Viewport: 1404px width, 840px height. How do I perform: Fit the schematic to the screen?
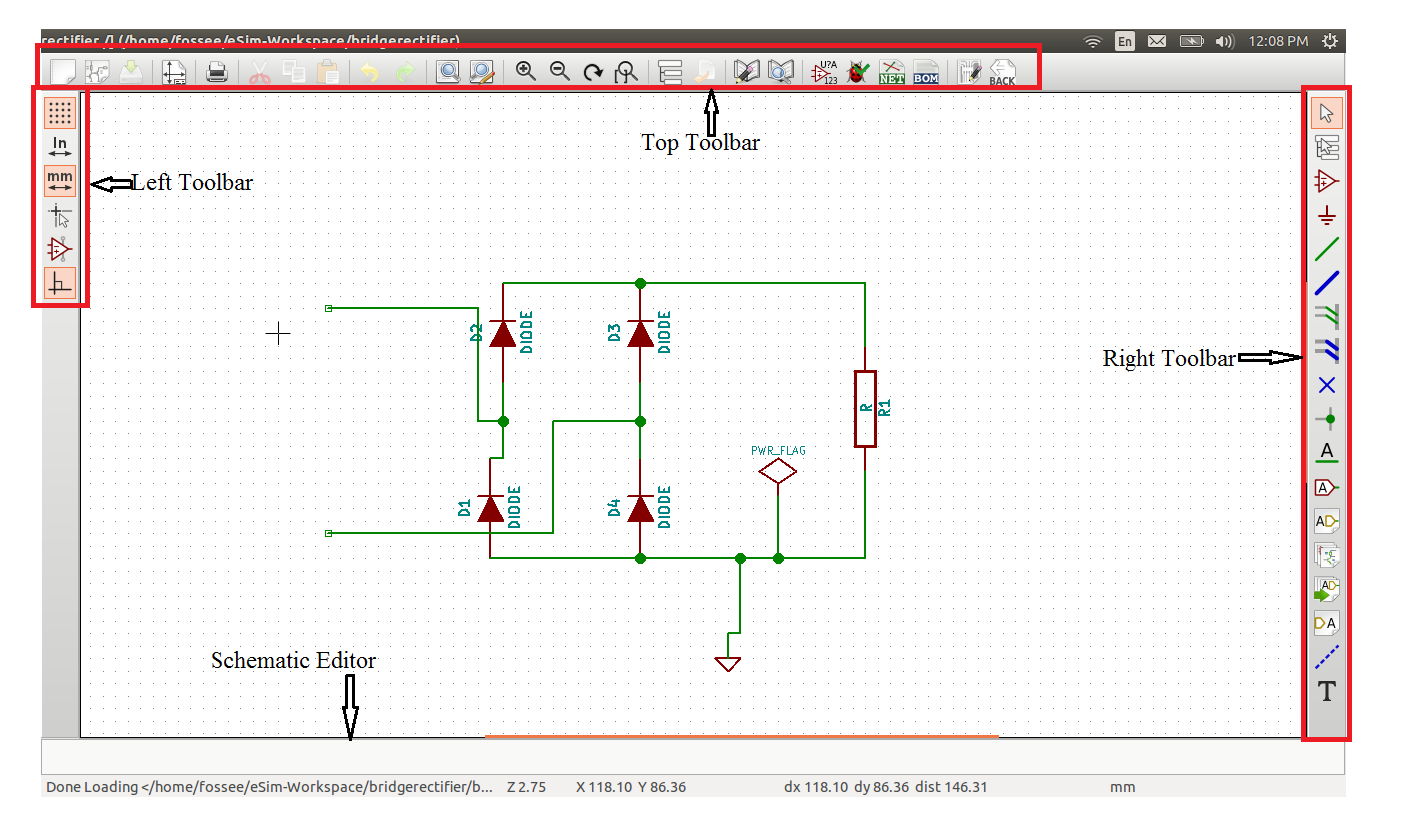point(627,71)
